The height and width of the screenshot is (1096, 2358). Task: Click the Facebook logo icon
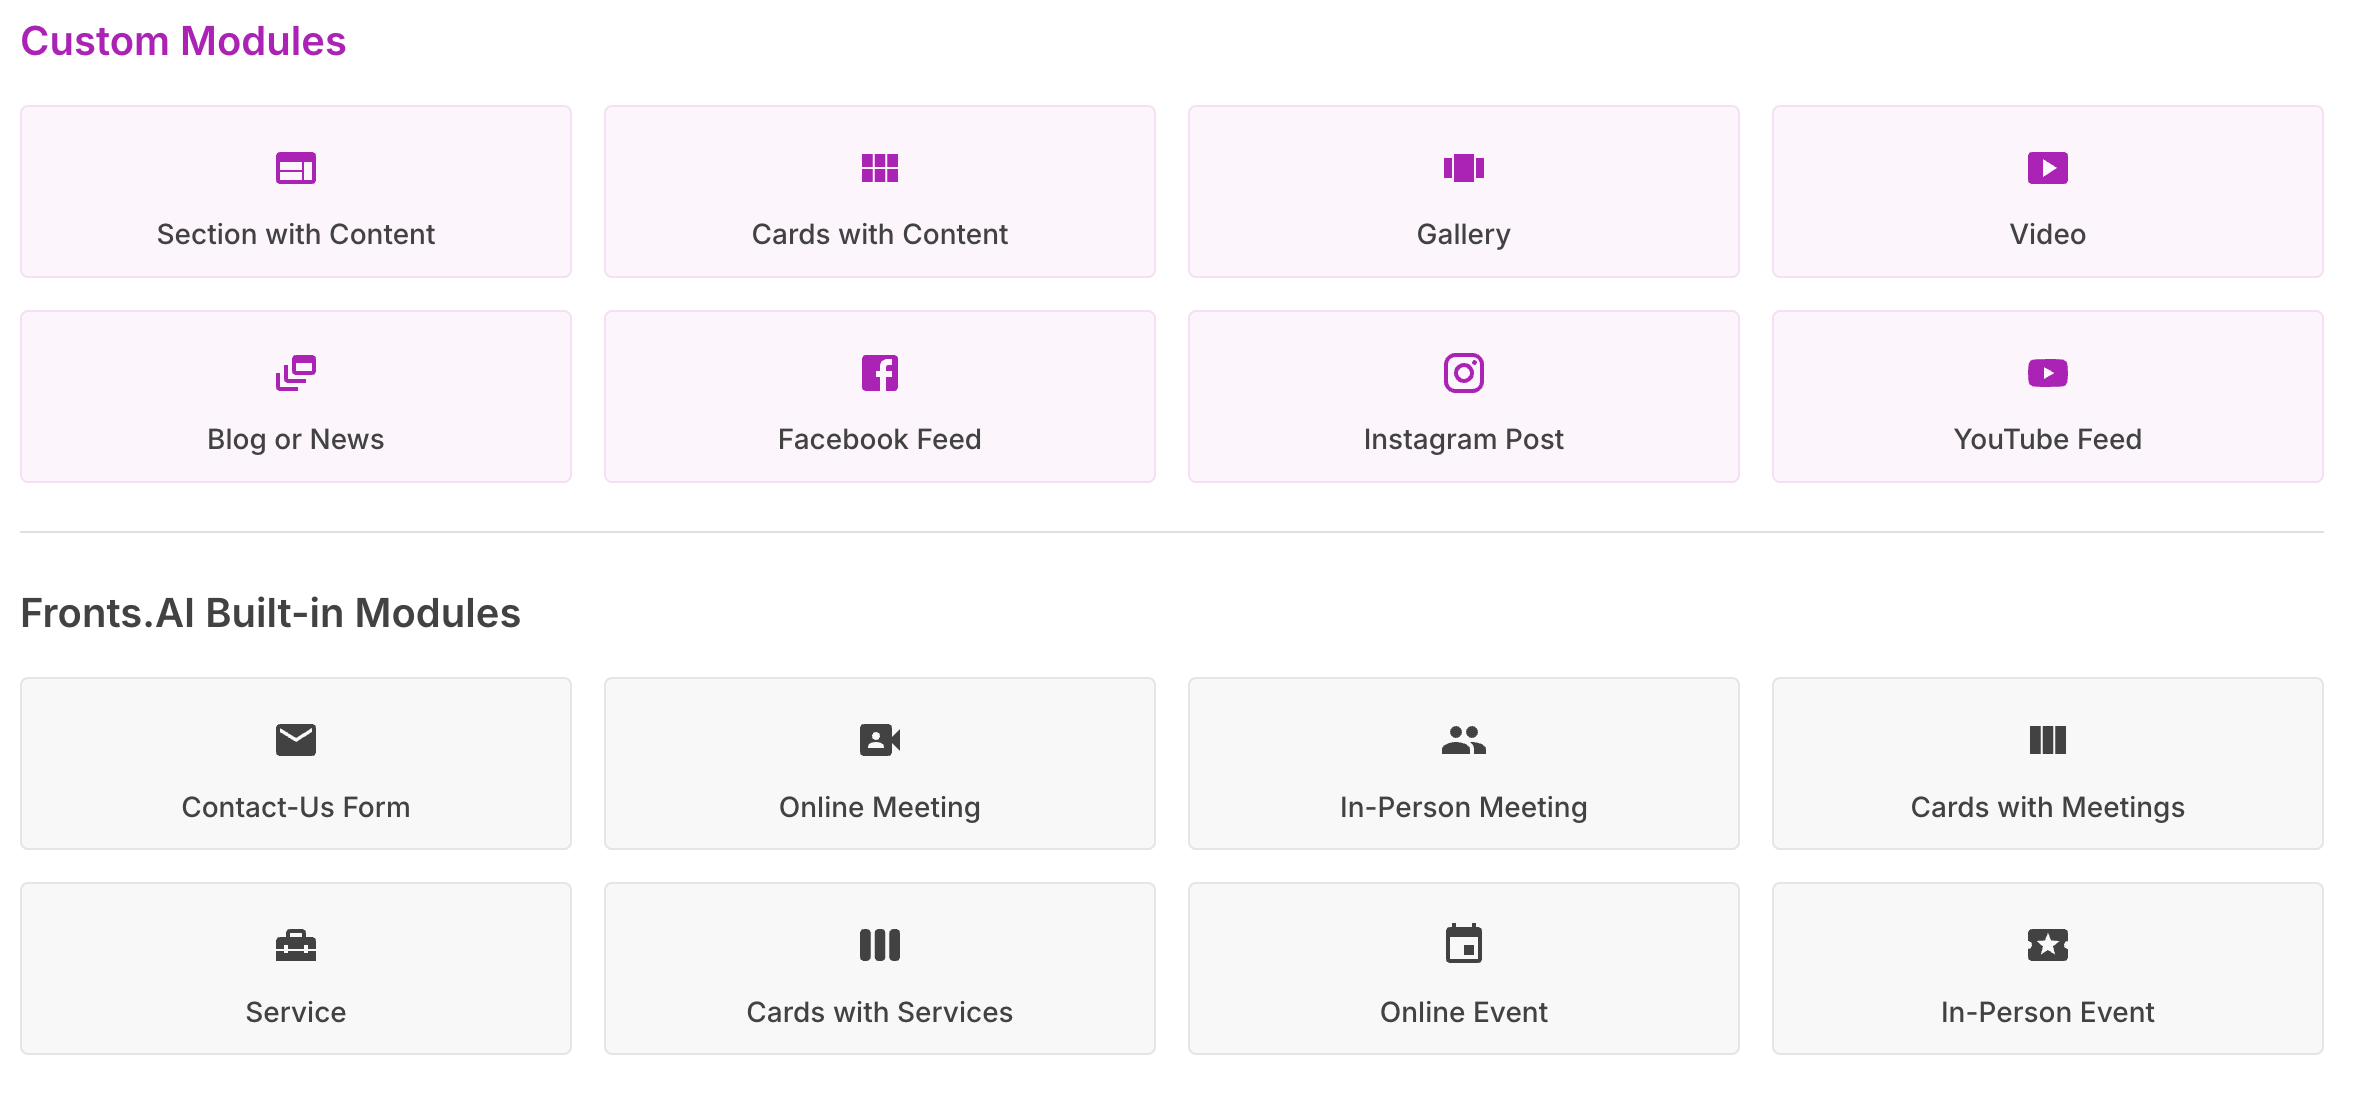point(879,373)
